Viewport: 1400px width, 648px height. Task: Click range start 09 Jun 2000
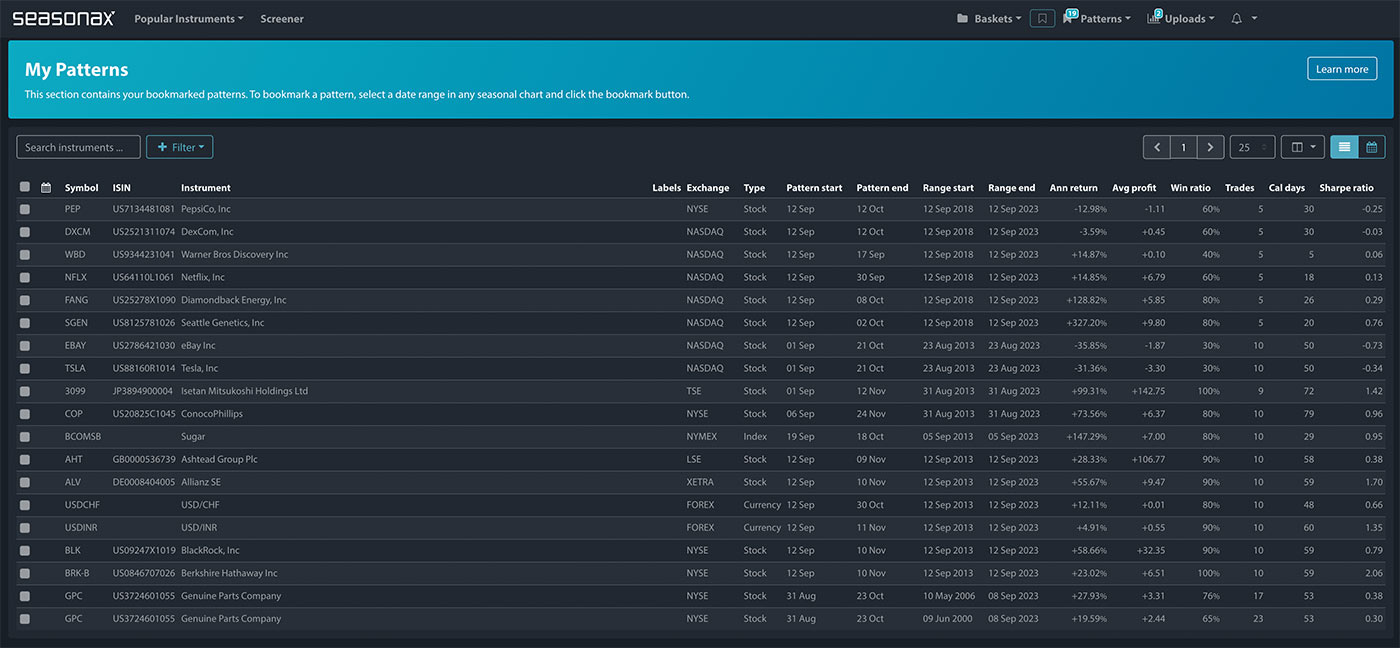pos(948,619)
